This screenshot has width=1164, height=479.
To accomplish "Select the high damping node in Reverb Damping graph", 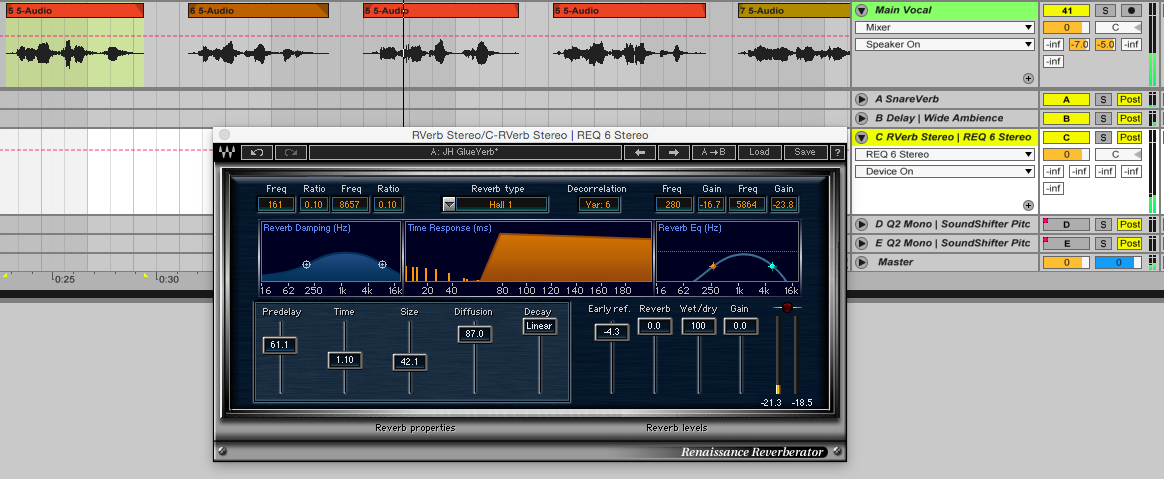I will [x=382, y=264].
